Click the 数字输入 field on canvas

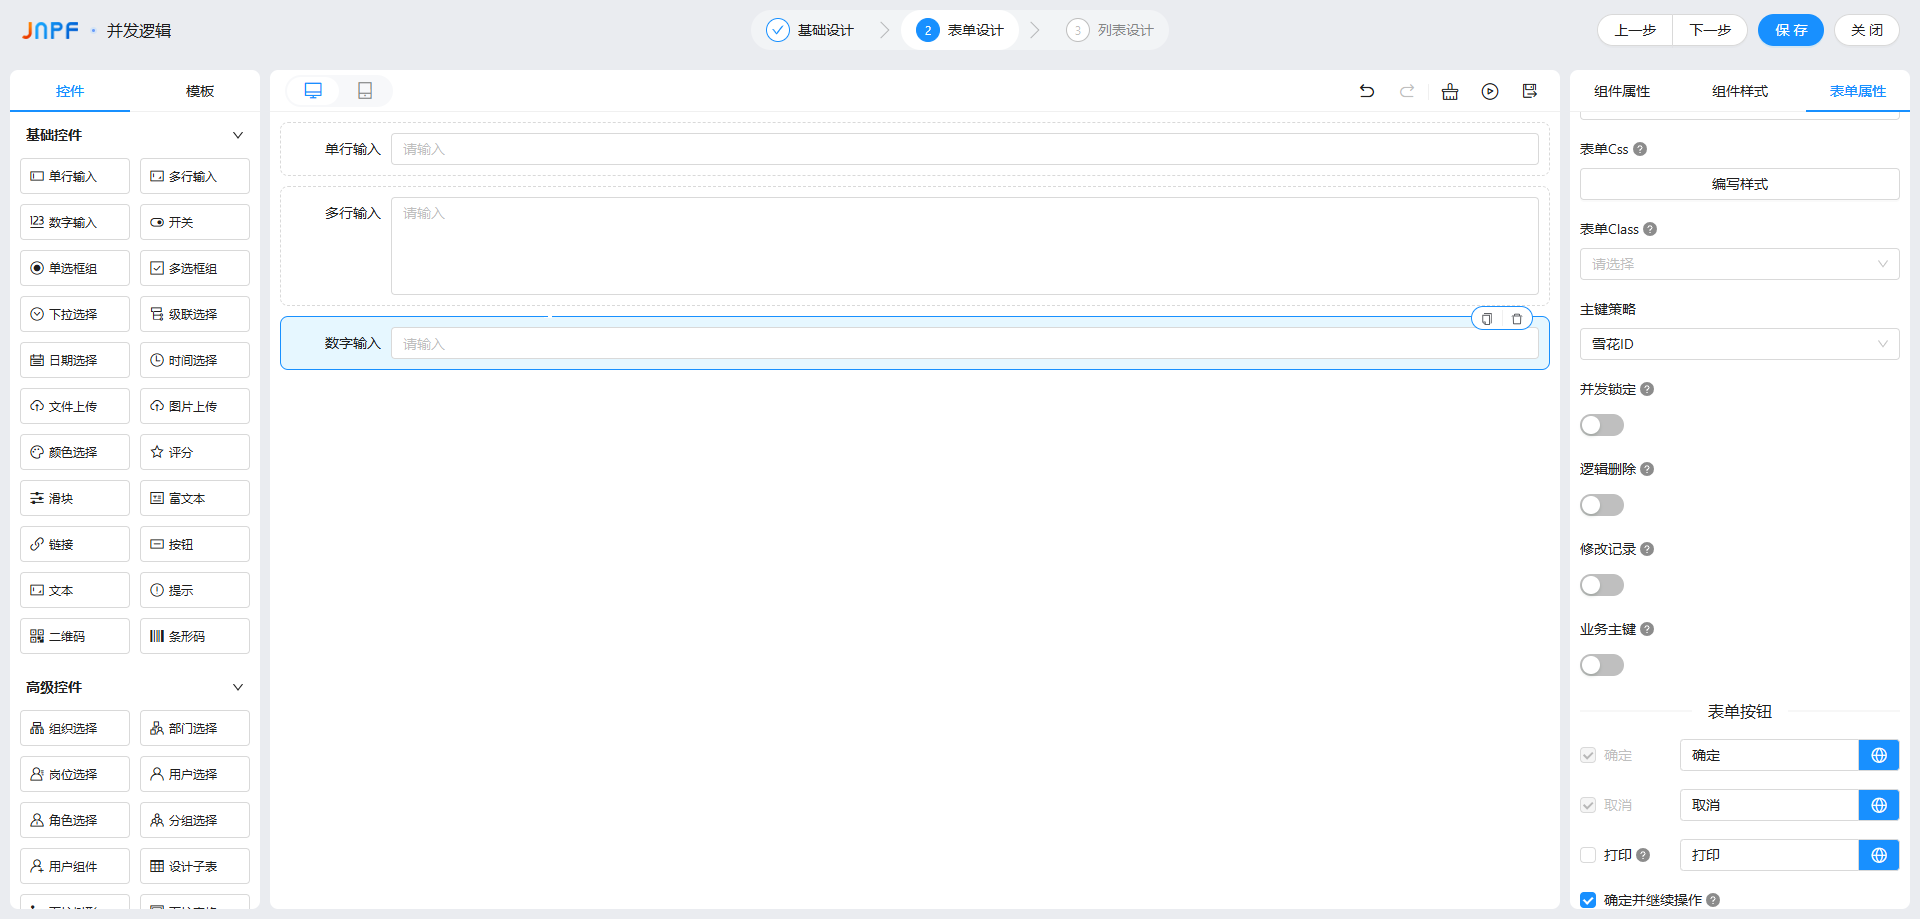point(965,343)
